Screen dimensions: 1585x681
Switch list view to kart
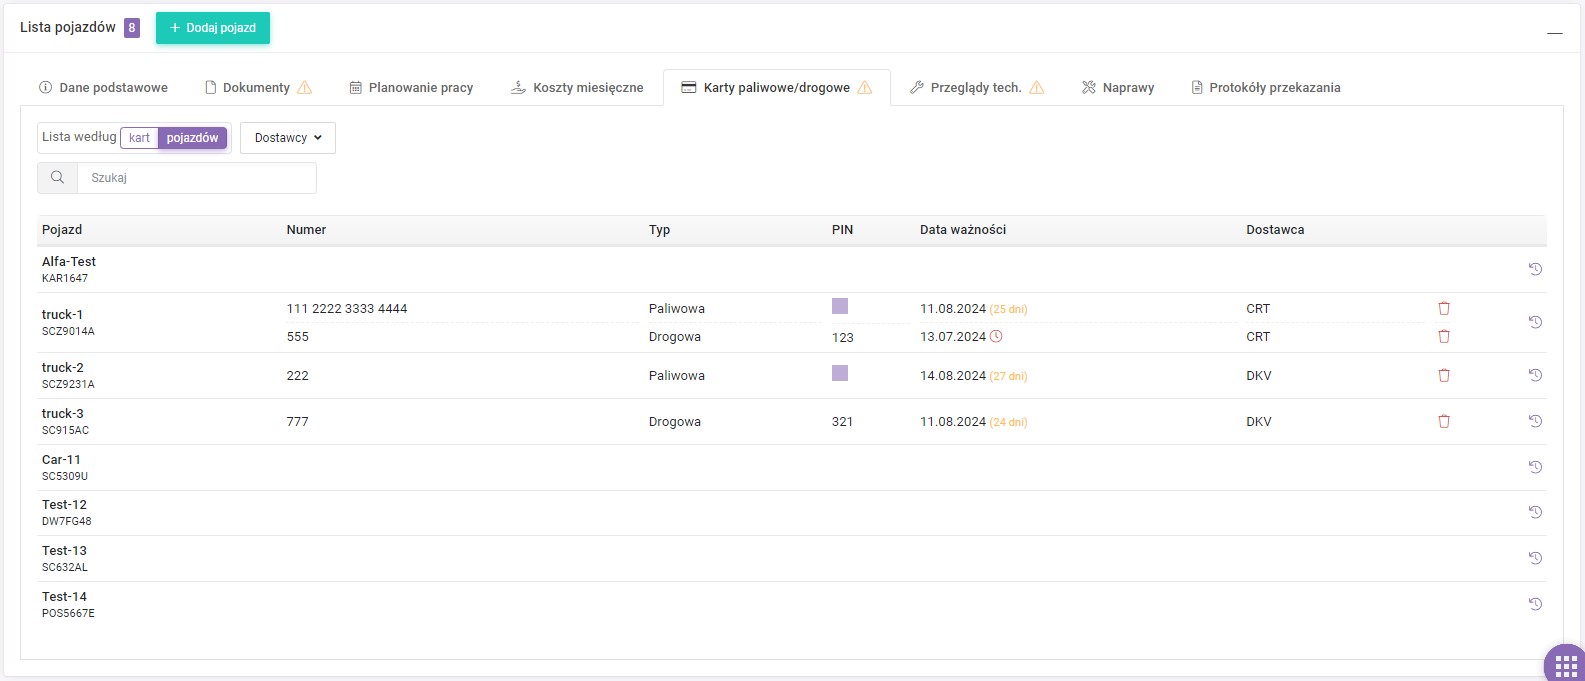pos(139,138)
